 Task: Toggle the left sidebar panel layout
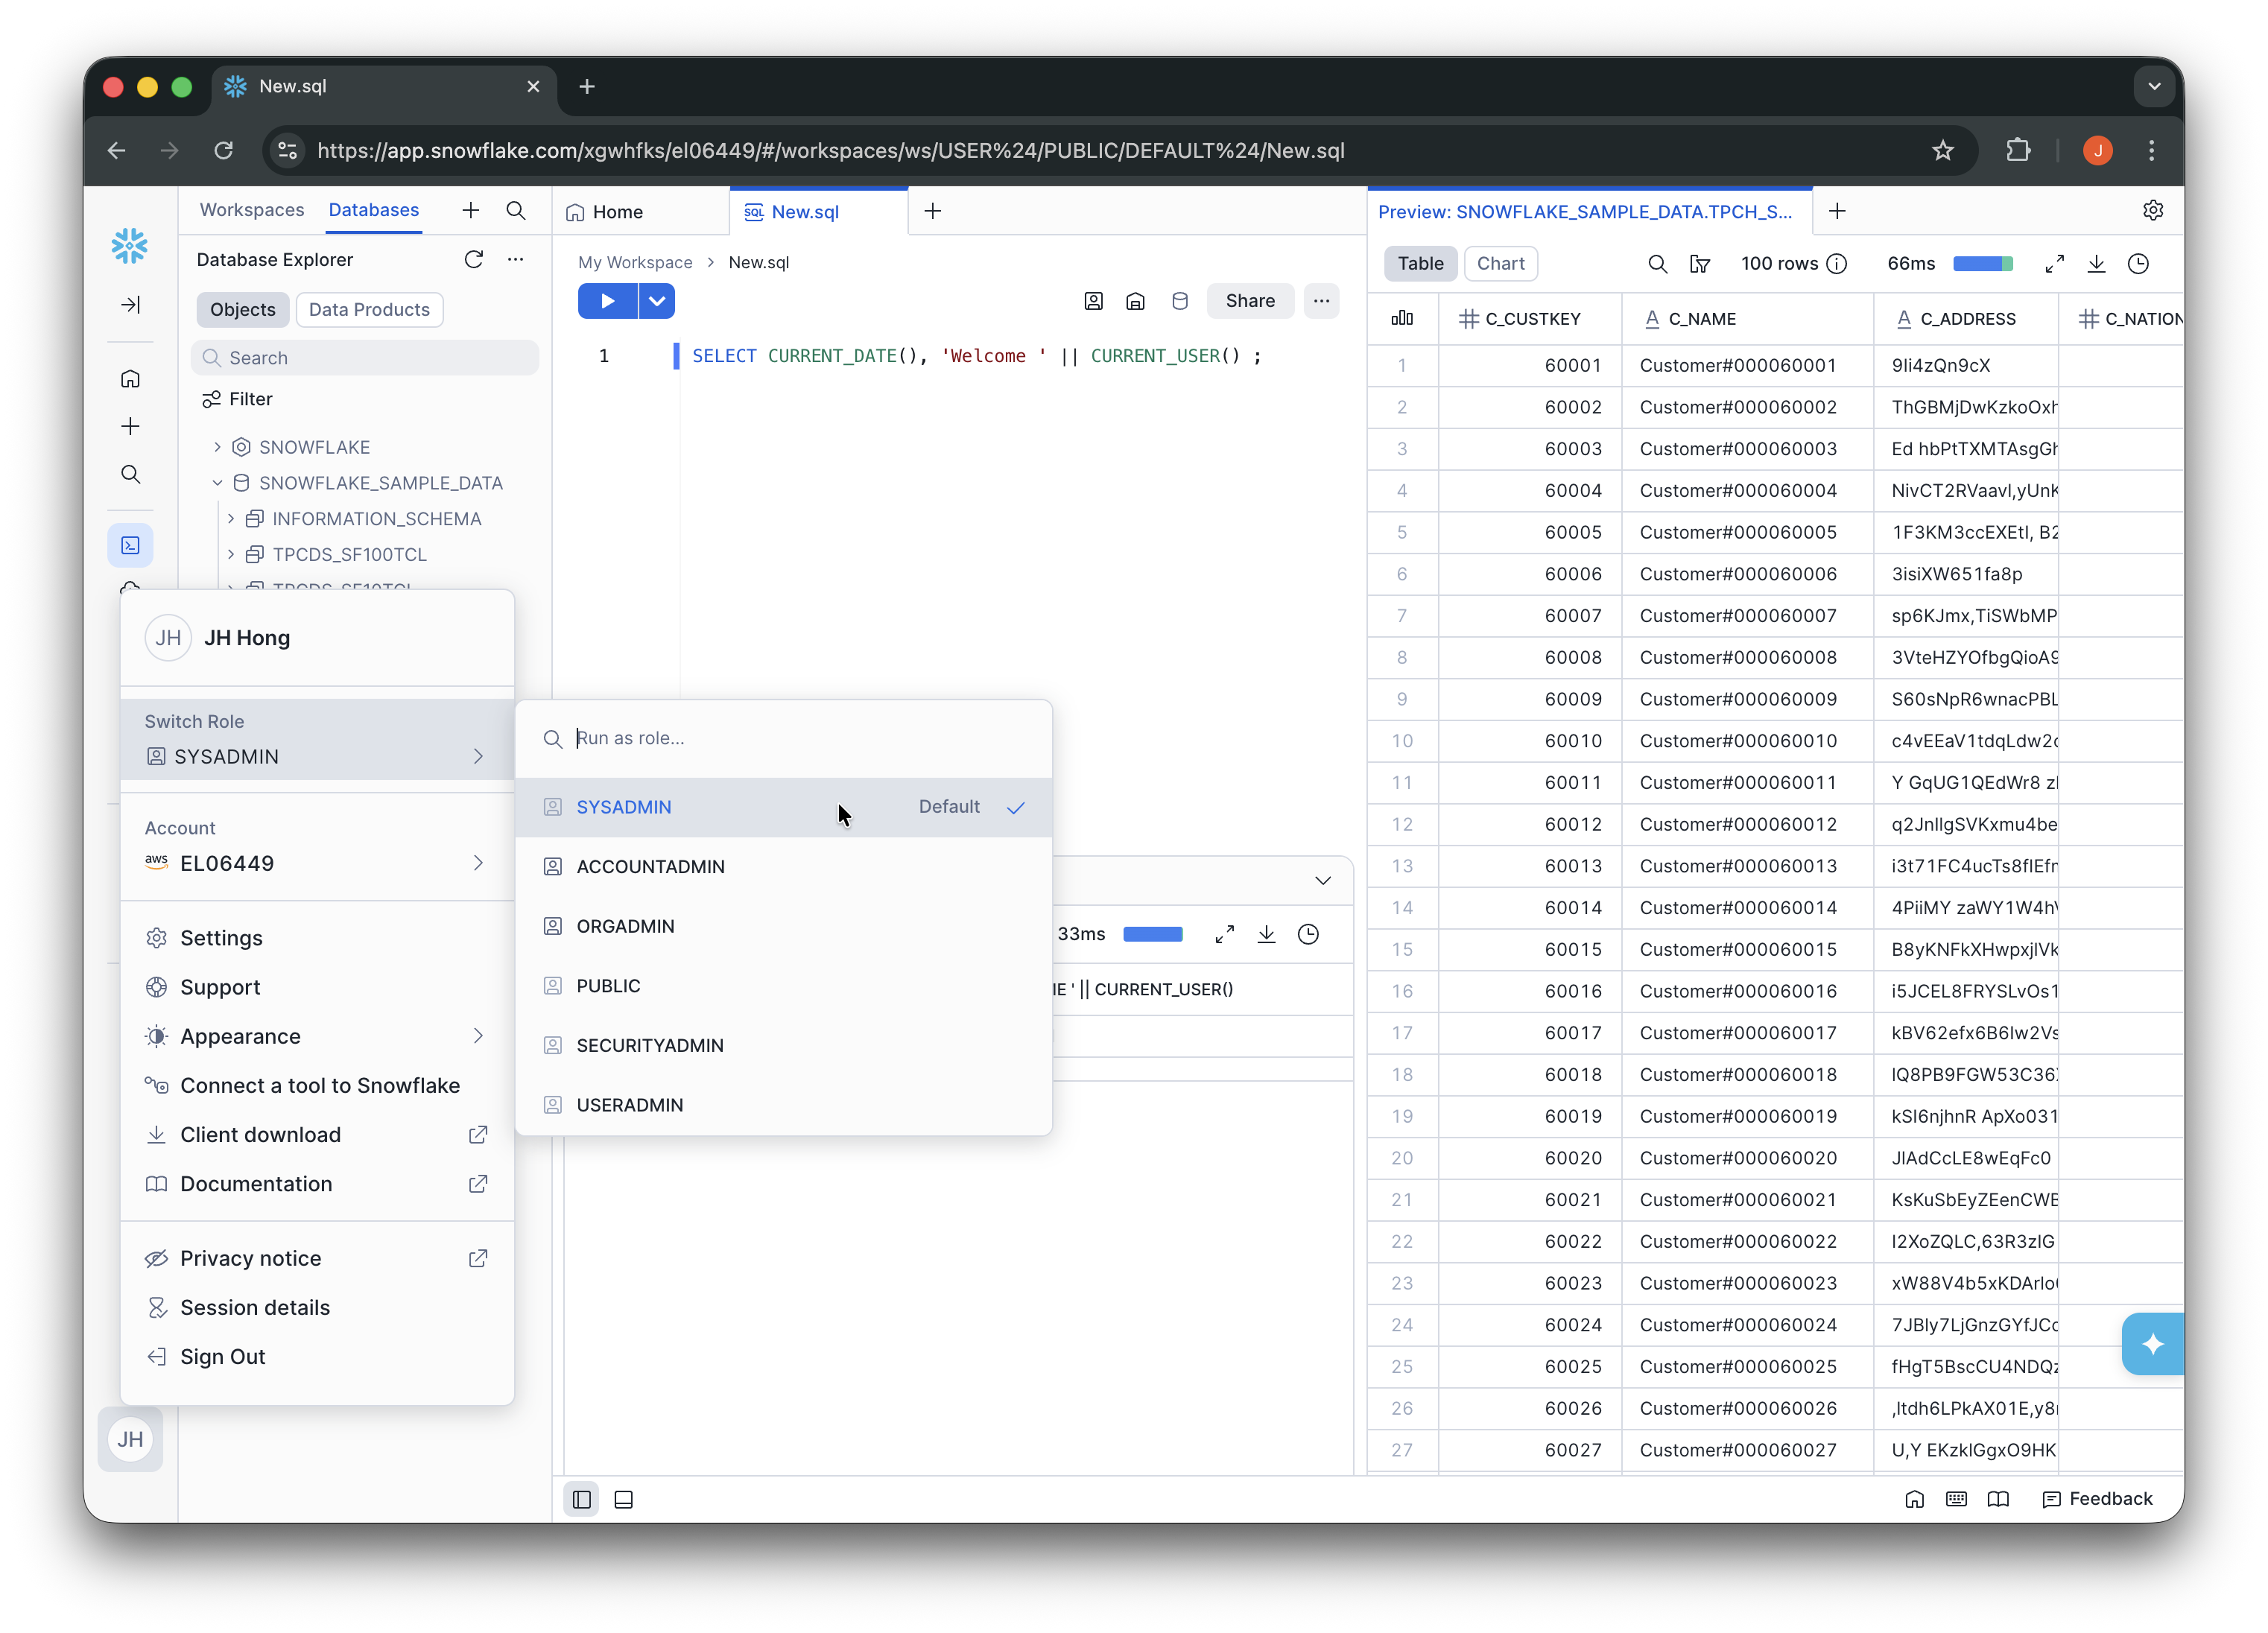click(581, 1499)
